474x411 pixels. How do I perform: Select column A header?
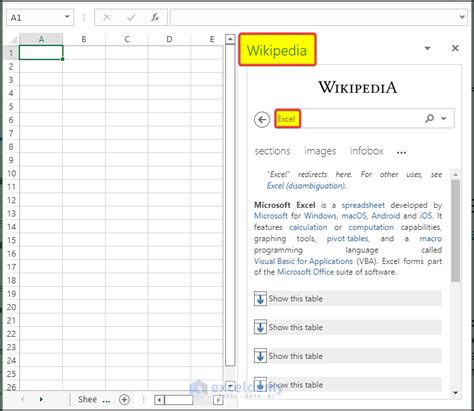41,39
